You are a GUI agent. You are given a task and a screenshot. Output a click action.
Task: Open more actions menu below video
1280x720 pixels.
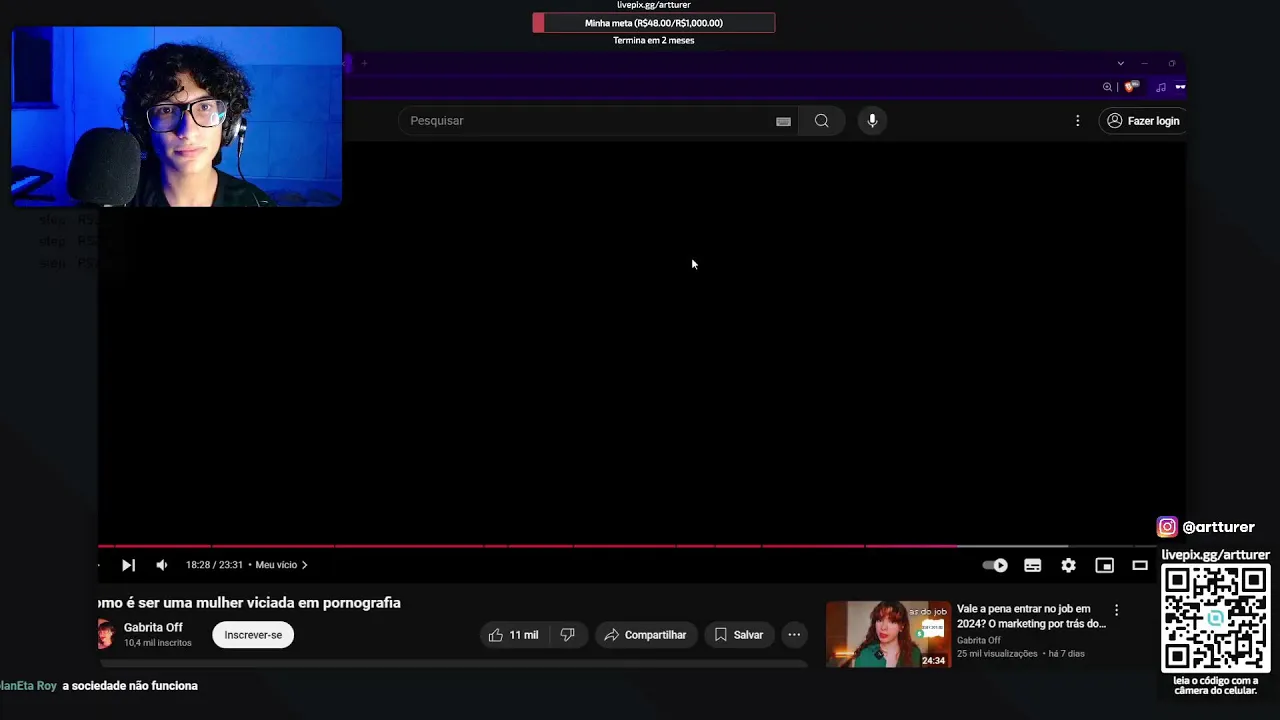794,635
